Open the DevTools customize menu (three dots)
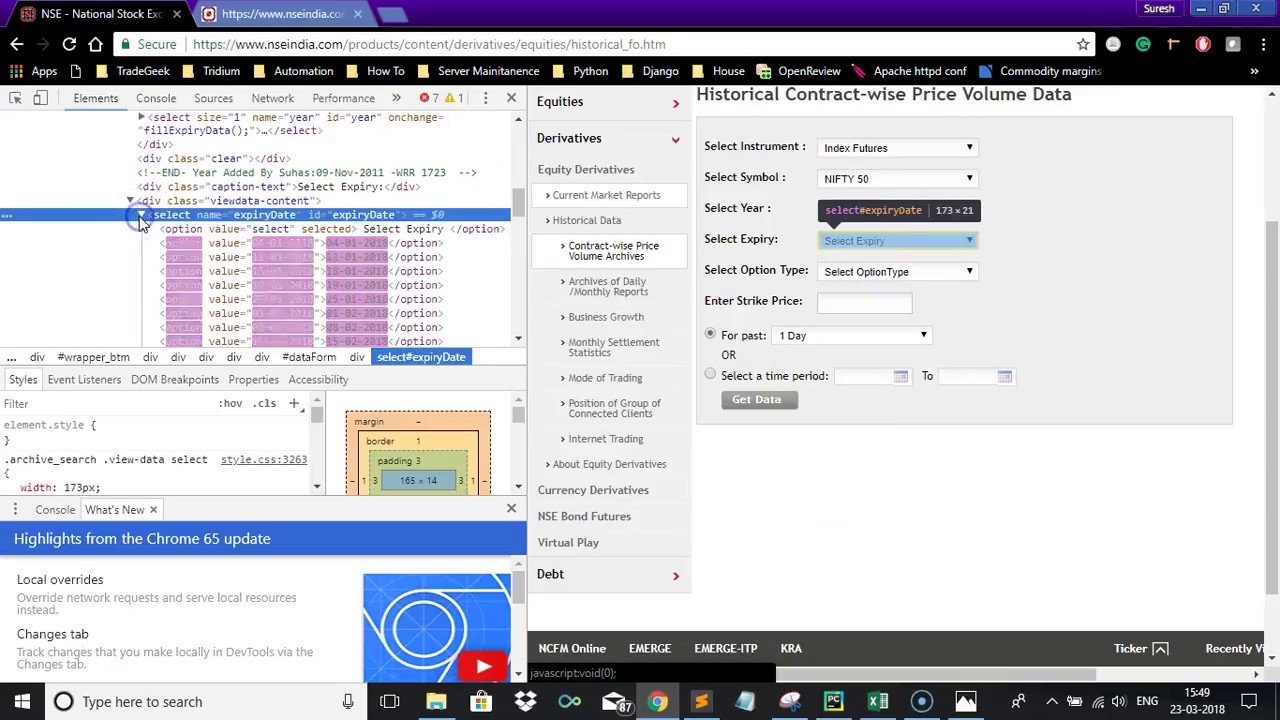Screen dimensions: 1280x720 click(485, 98)
